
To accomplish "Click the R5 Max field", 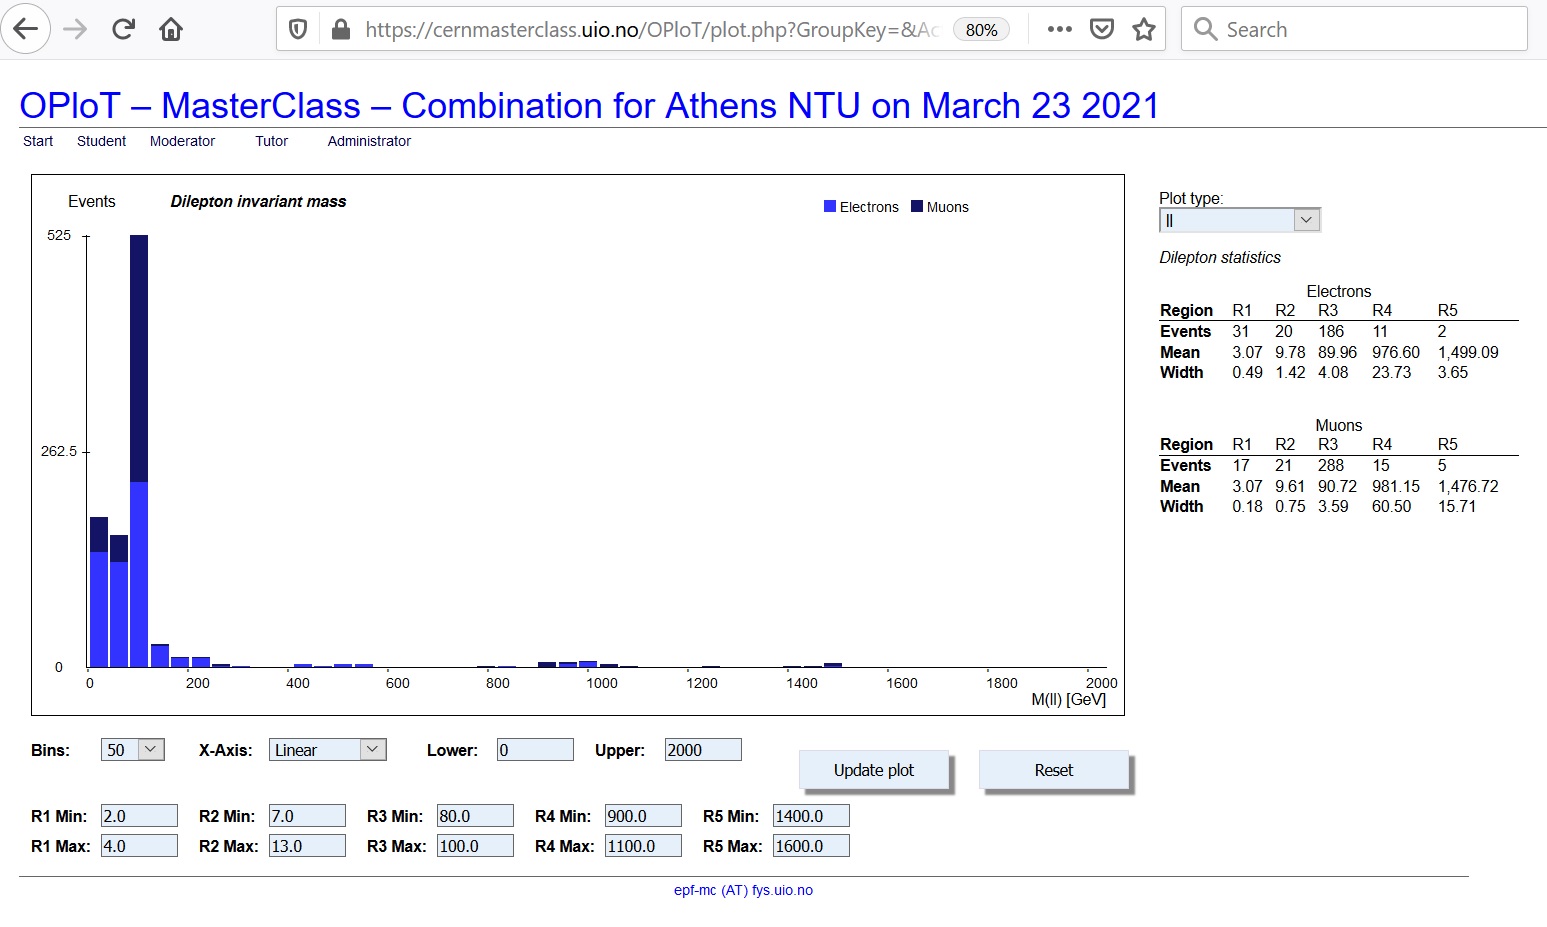I will [x=811, y=846].
